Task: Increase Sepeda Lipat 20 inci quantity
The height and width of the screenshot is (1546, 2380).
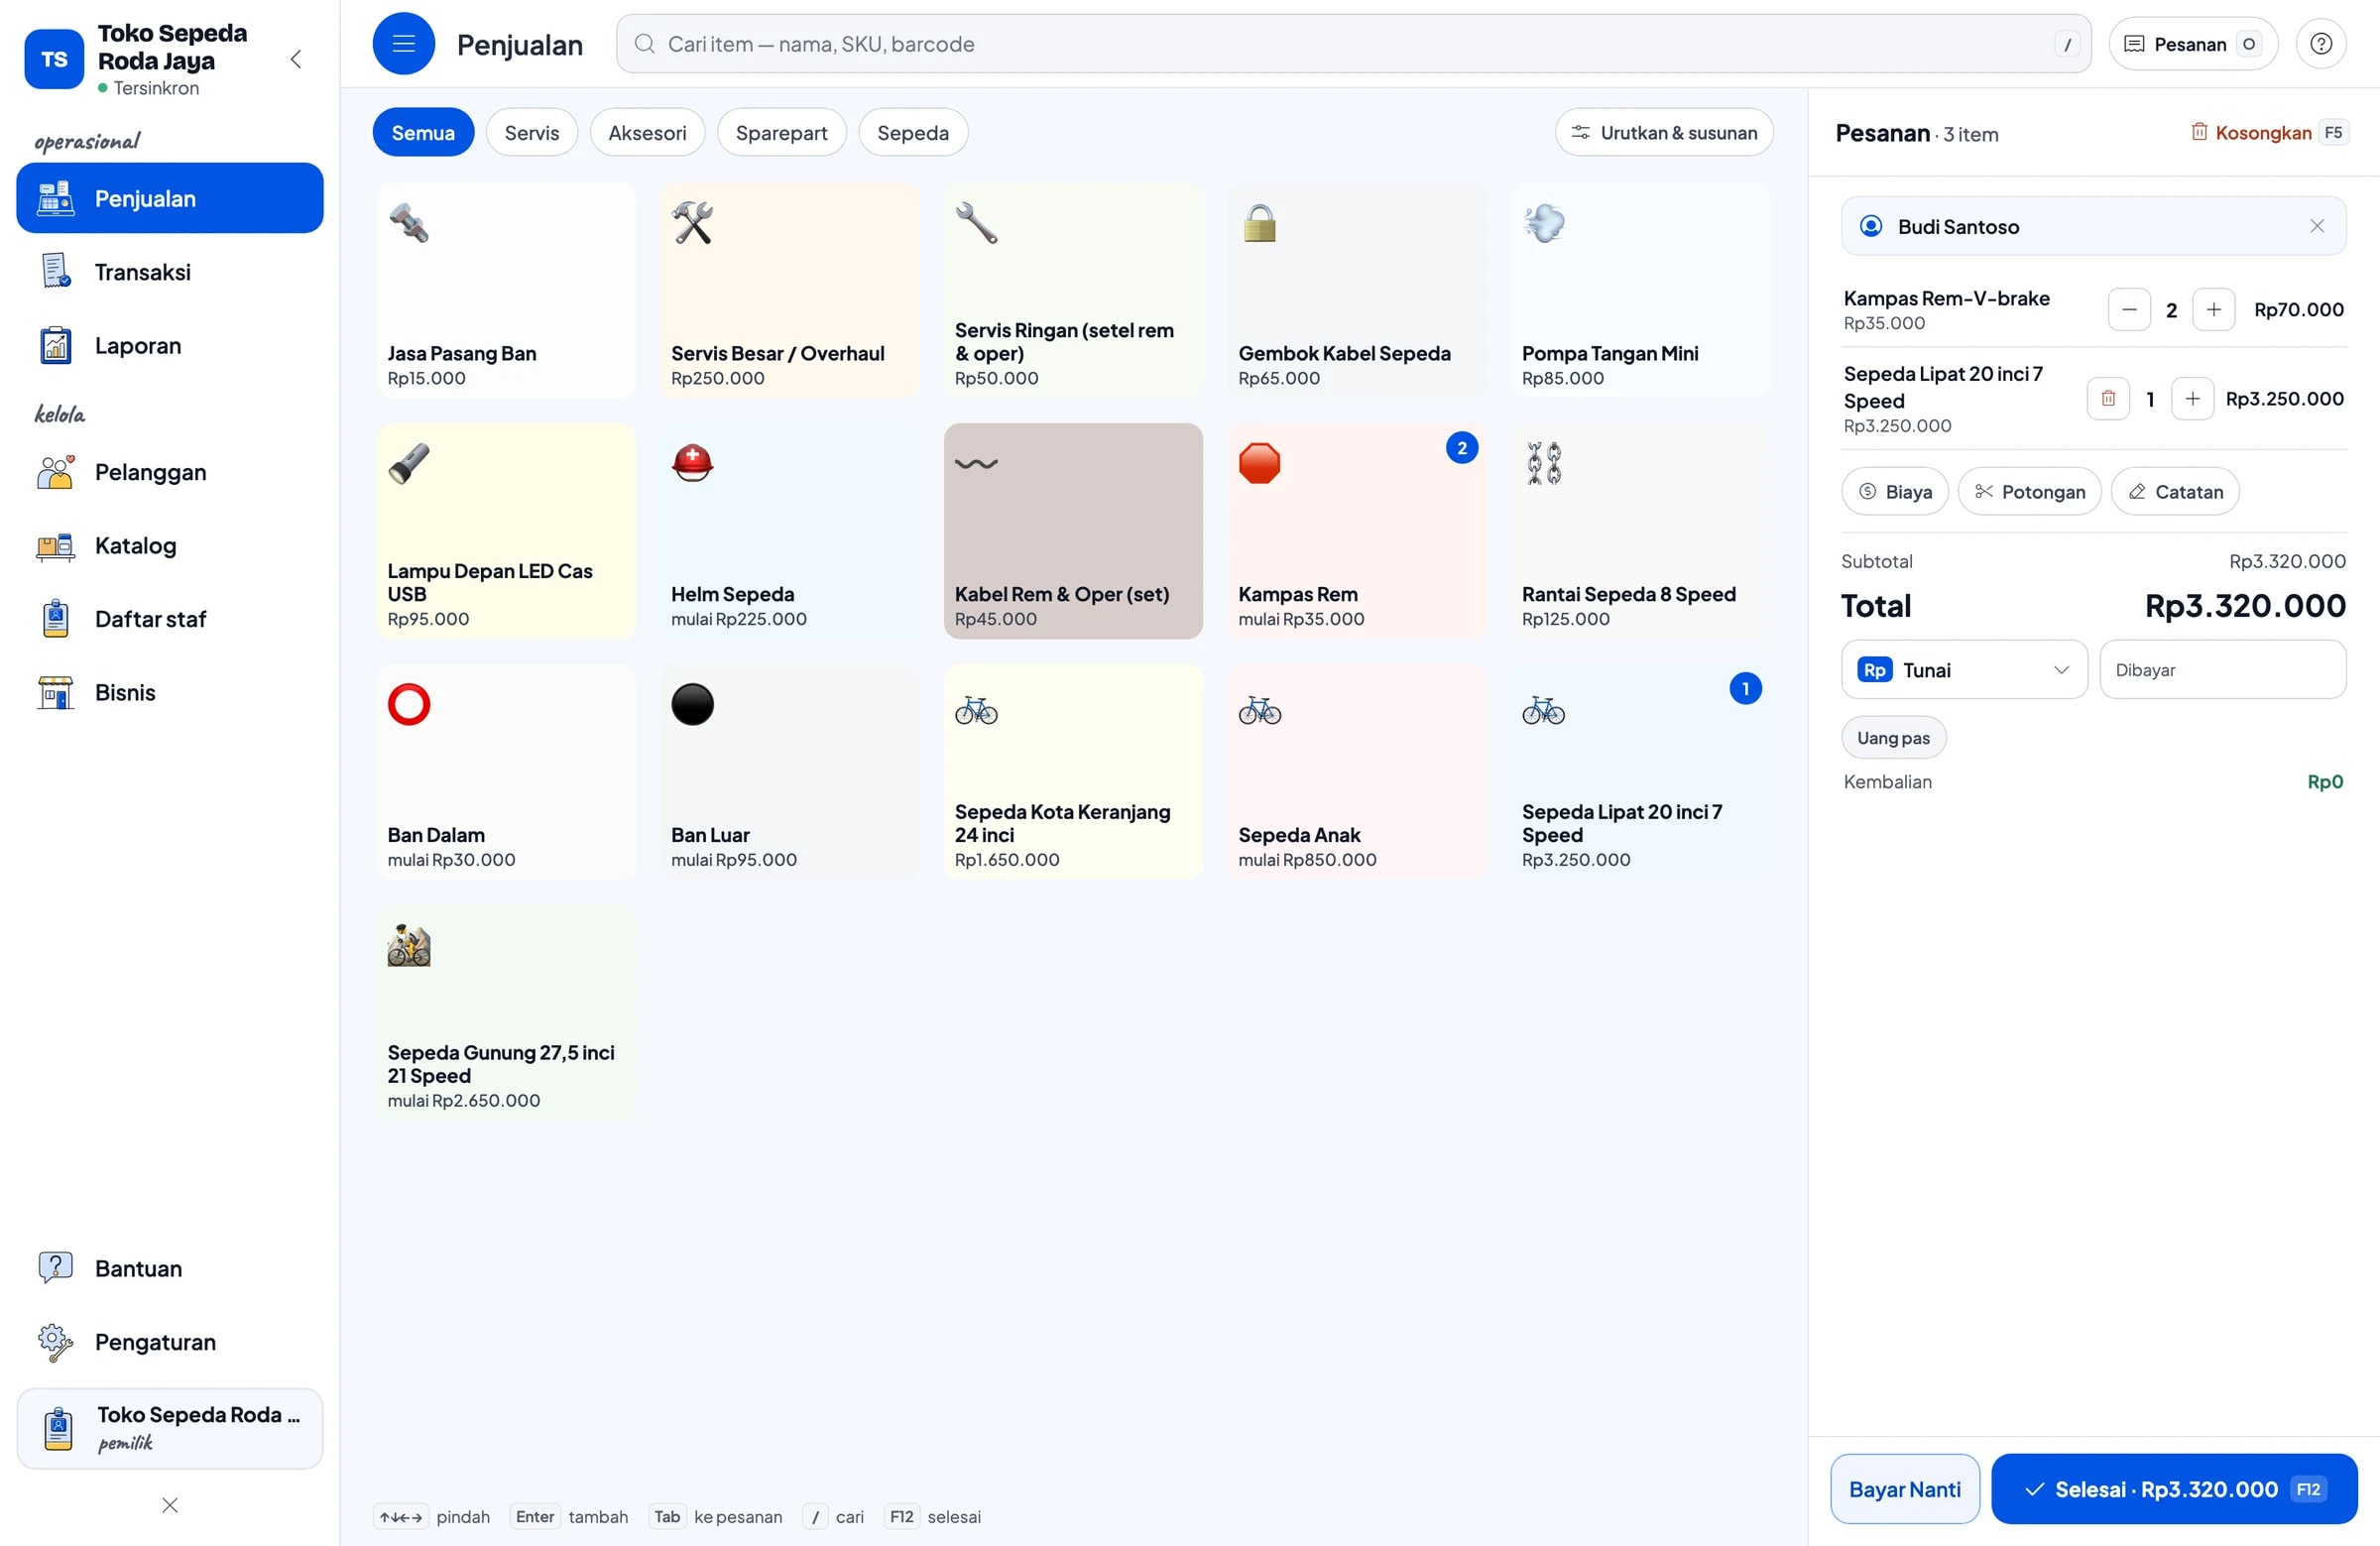Action: tap(2192, 399)
